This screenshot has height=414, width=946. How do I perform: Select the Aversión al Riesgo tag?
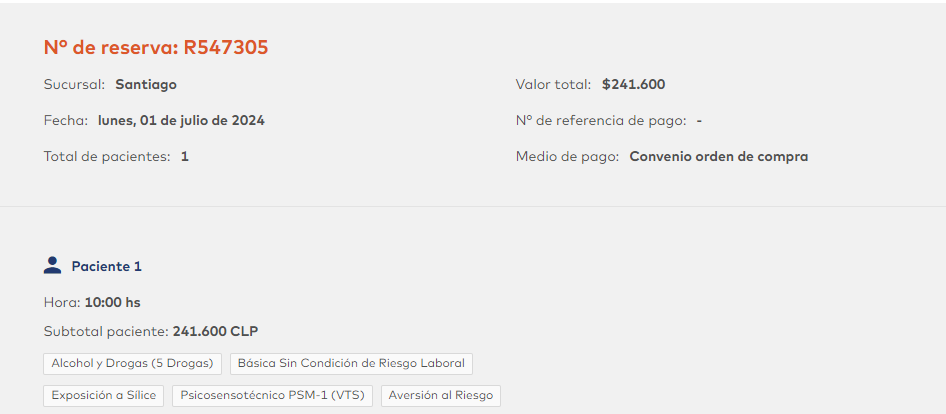(x=441, y=396)
